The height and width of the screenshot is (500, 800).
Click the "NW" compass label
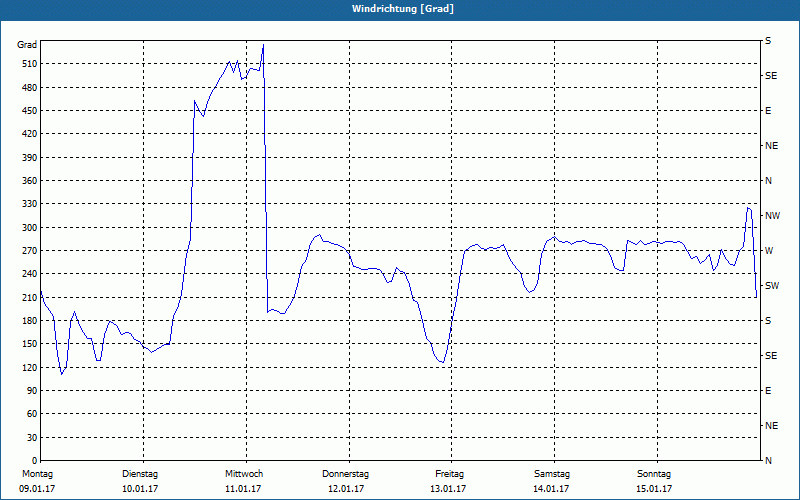(772, 216)
